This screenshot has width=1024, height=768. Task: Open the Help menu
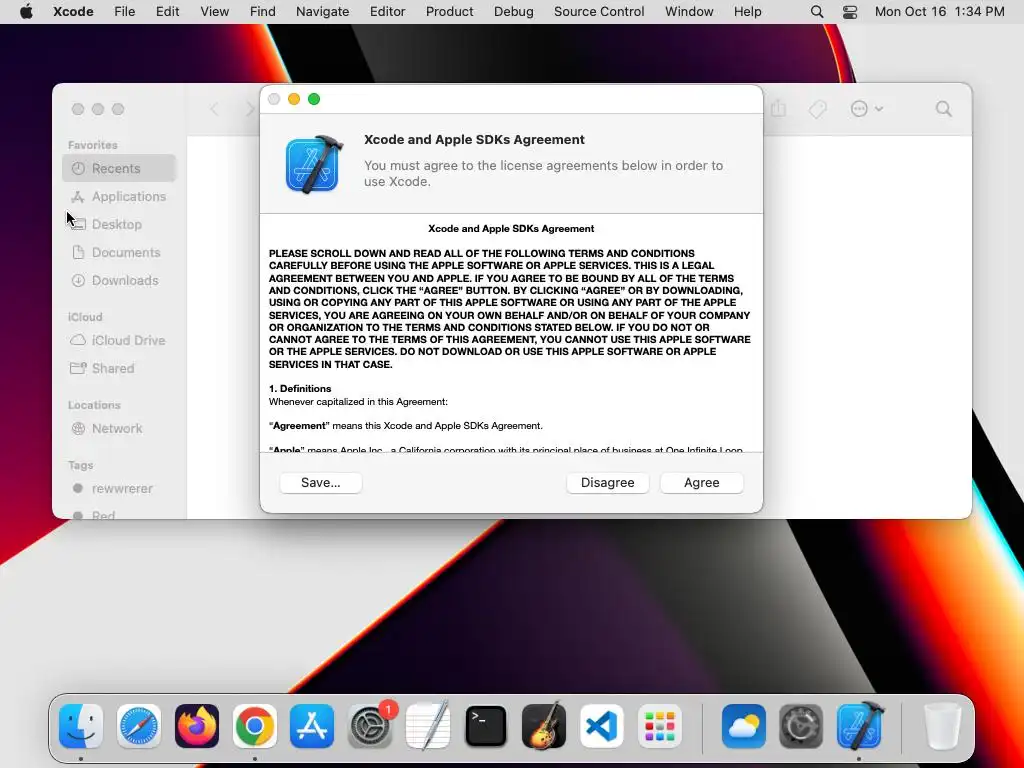pos(747,12)
